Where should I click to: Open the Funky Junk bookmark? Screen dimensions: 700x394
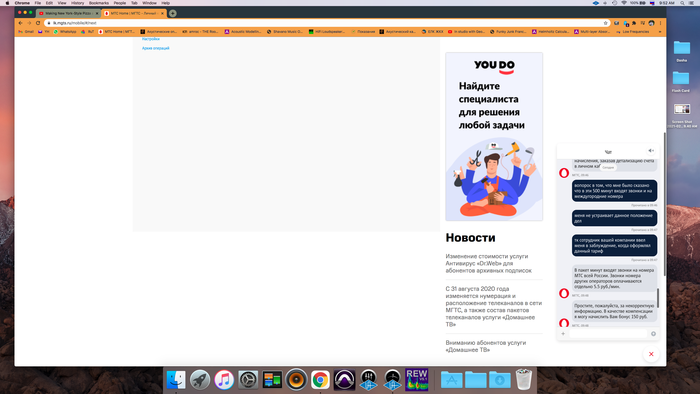point(508,32)
